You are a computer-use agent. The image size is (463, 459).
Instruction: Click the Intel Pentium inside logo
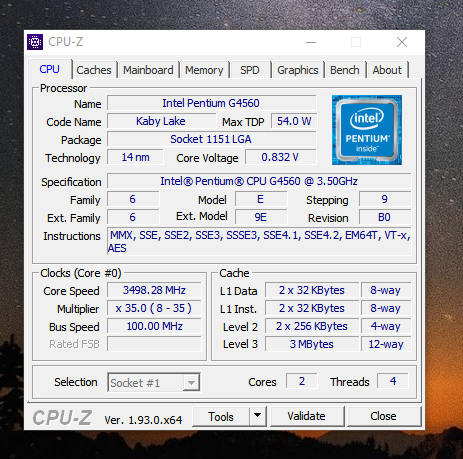pos(367,130)
